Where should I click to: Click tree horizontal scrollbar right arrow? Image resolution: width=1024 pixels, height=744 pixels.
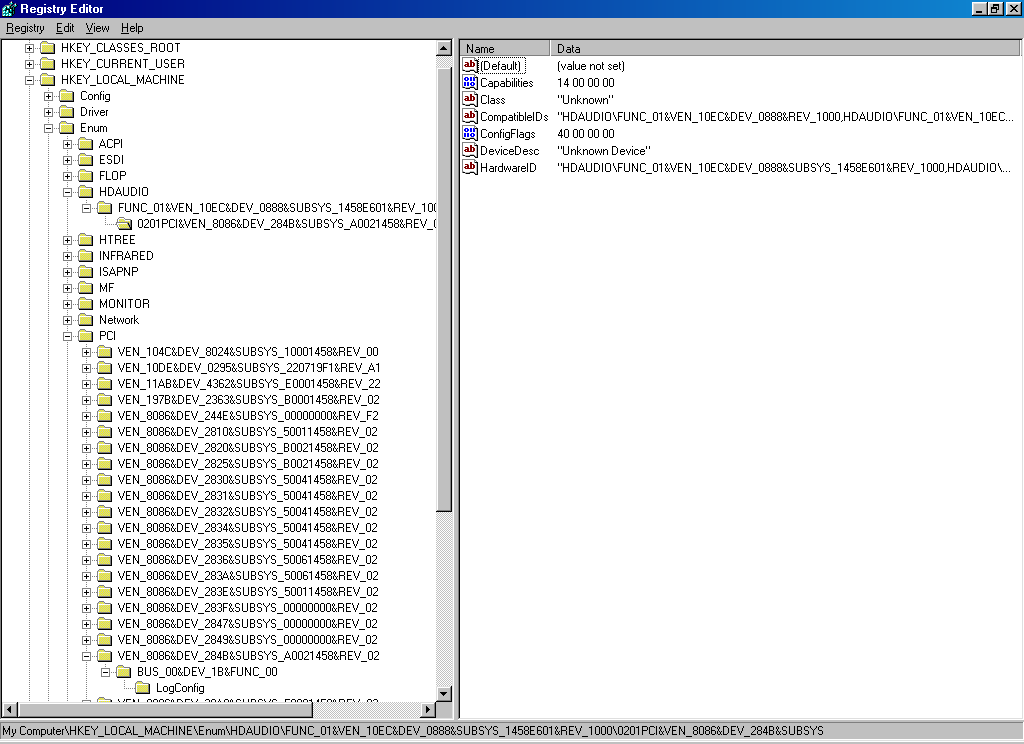coord(428,709)
